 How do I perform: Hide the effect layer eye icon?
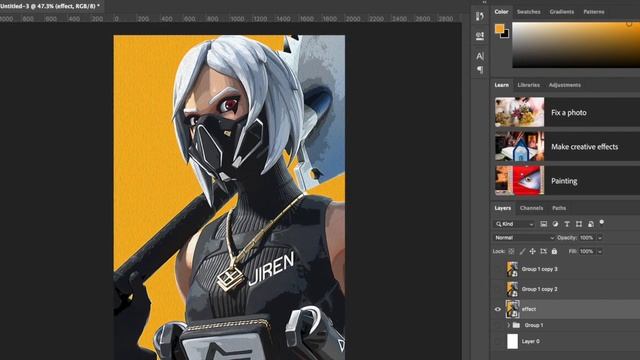click(x=498, y=309)
